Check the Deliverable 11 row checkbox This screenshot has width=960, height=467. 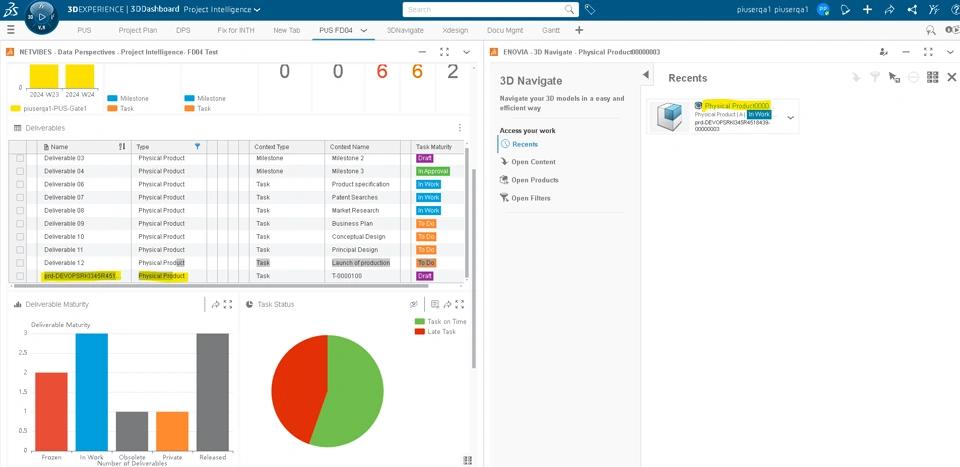coord(20,250)
